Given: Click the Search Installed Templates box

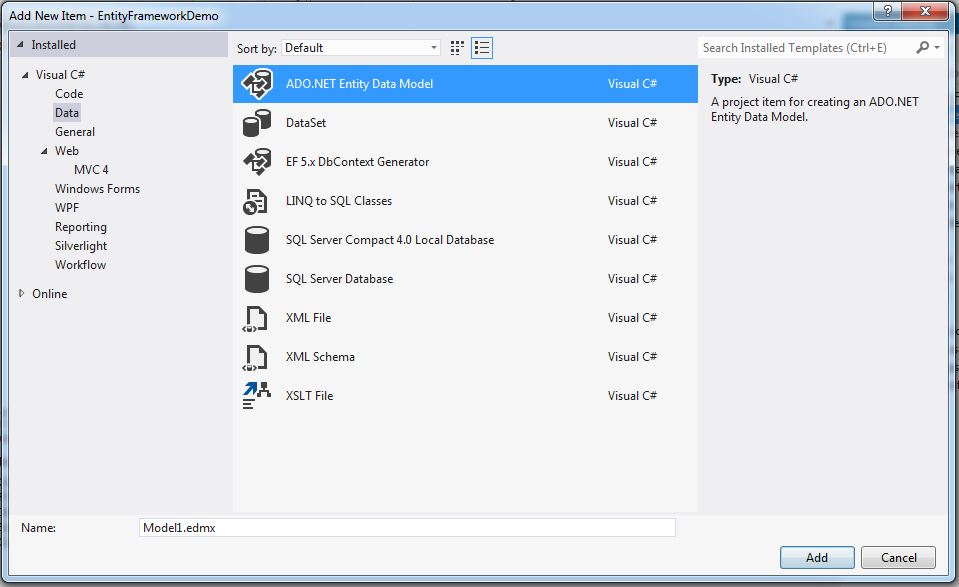Looking at the screenshot, I should [x=806, y=48].
